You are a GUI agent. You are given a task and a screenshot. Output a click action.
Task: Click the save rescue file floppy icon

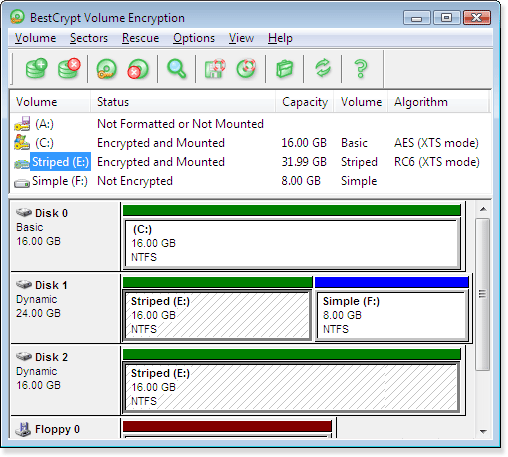pyautogui.click(x=215, y=69)
